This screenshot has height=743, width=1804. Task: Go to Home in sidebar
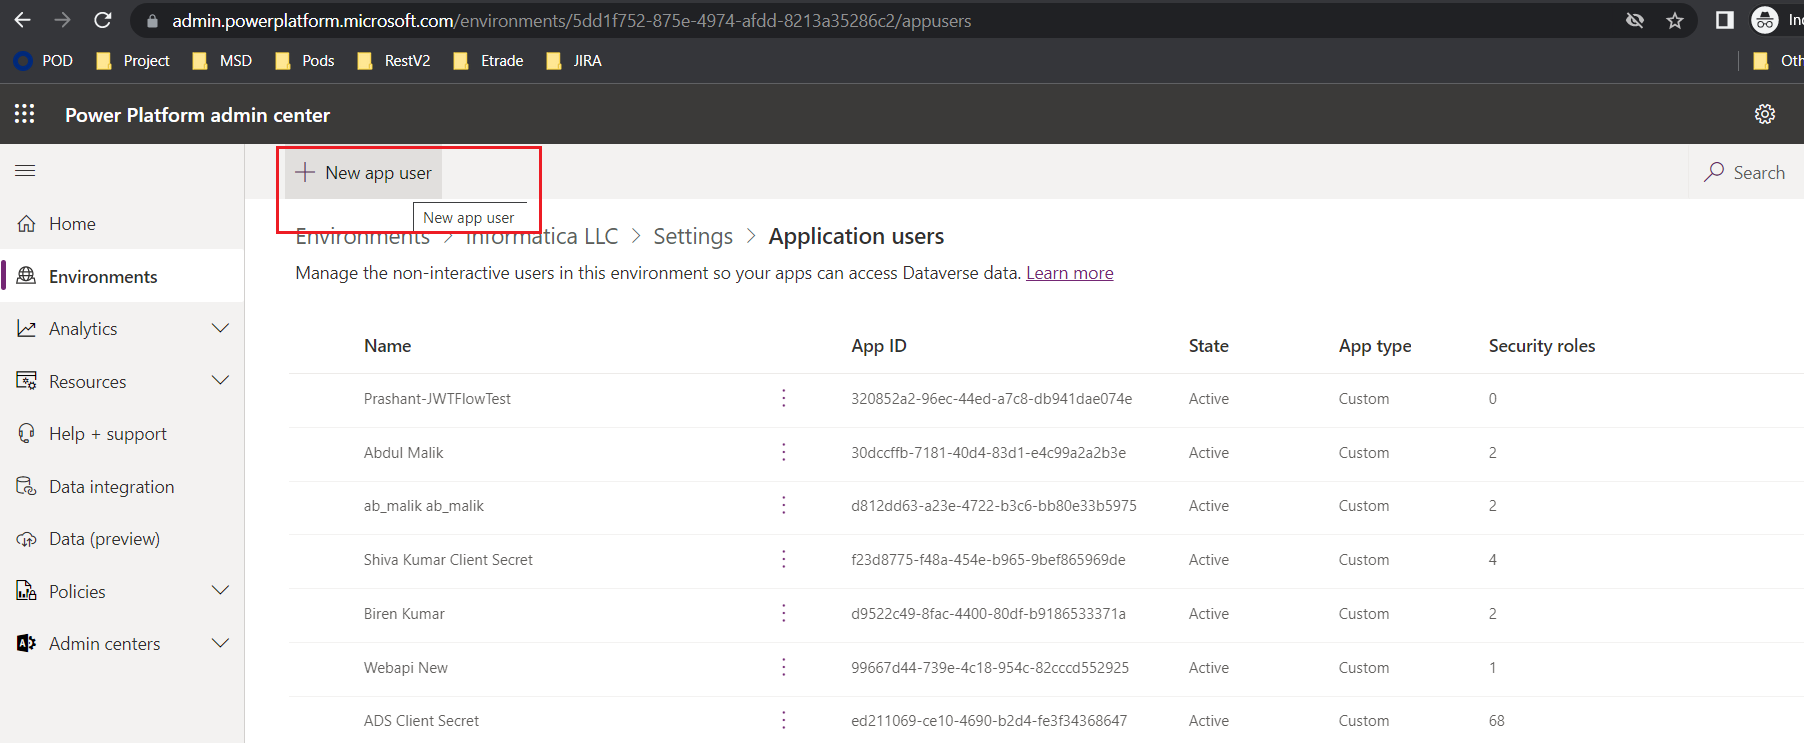point(122,224)
